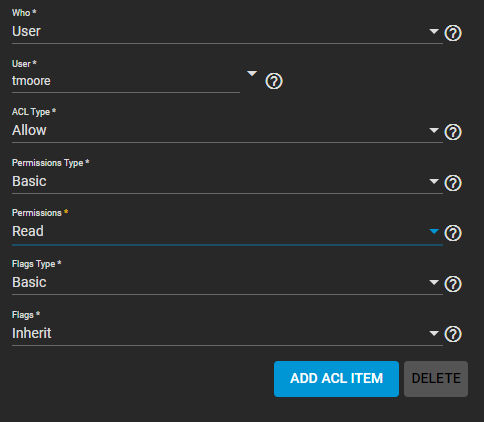Open Flags Type dropdown arrow

coord(434,282)
